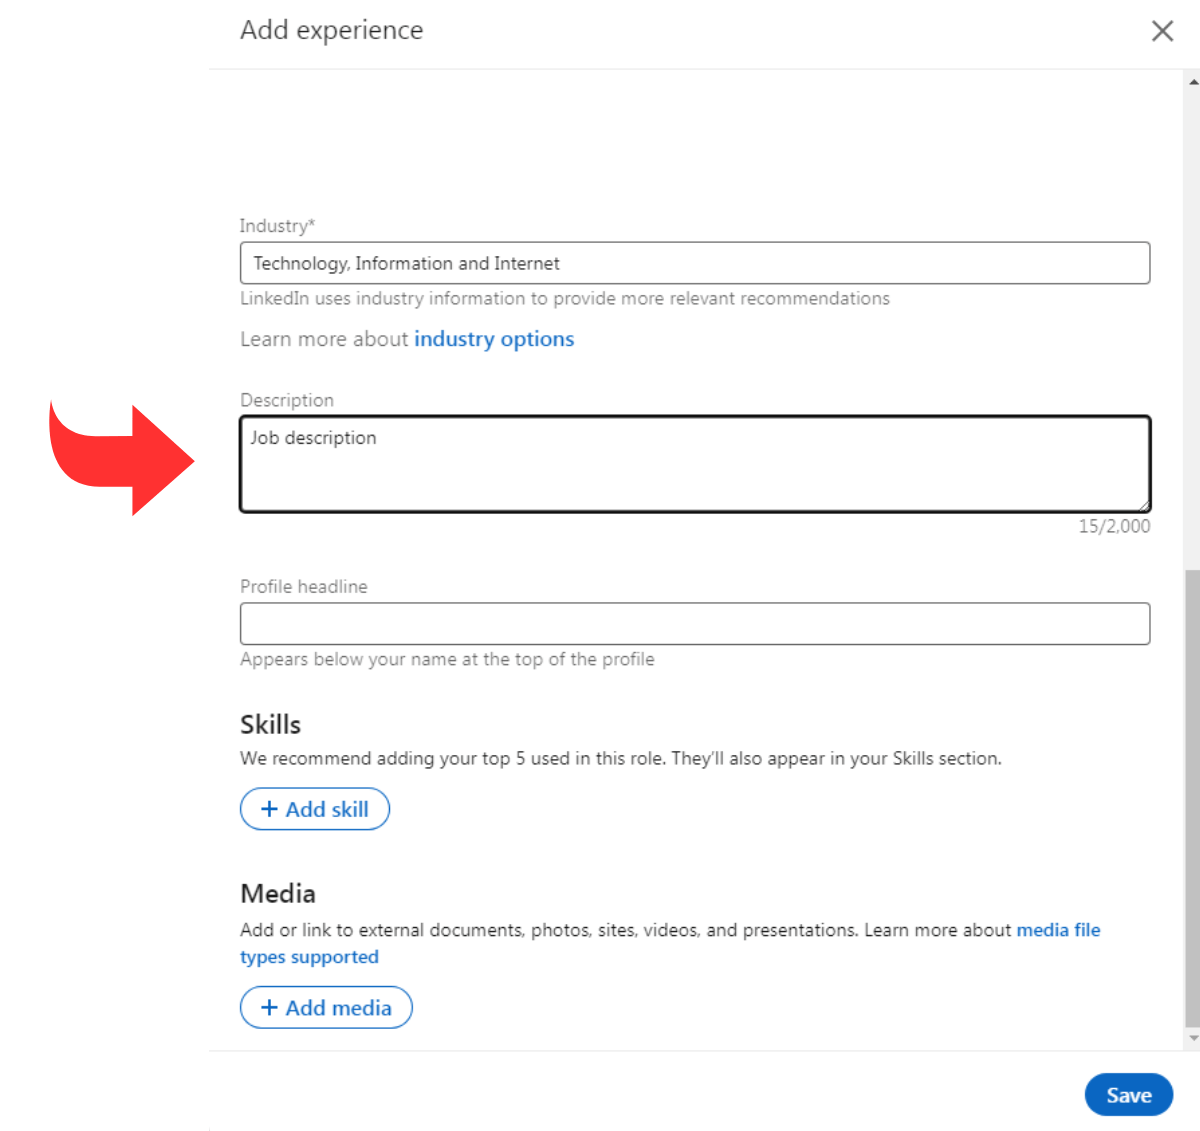Click the Profile headline label
Screen dimensions: 1200x1131
[304, 587]
